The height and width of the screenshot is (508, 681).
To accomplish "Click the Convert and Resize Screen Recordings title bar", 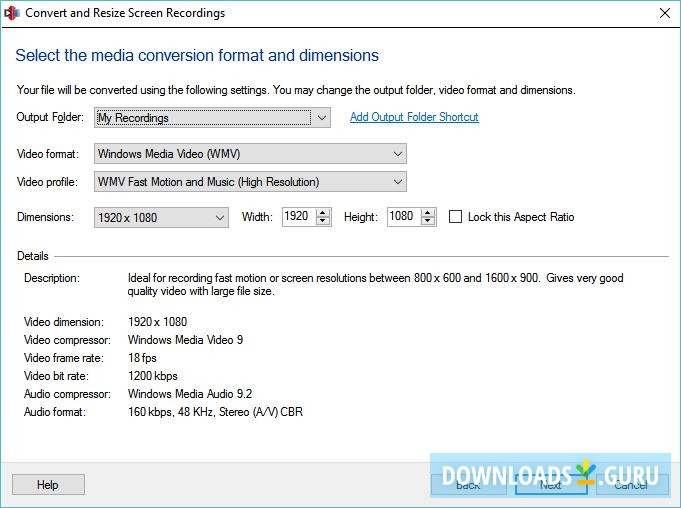I will pyautogui.click(x=300, y=13).
